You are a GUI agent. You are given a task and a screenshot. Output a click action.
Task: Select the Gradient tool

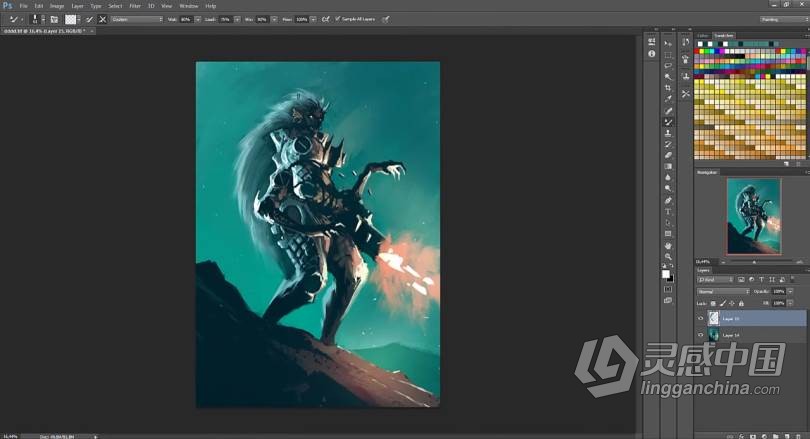668,167
